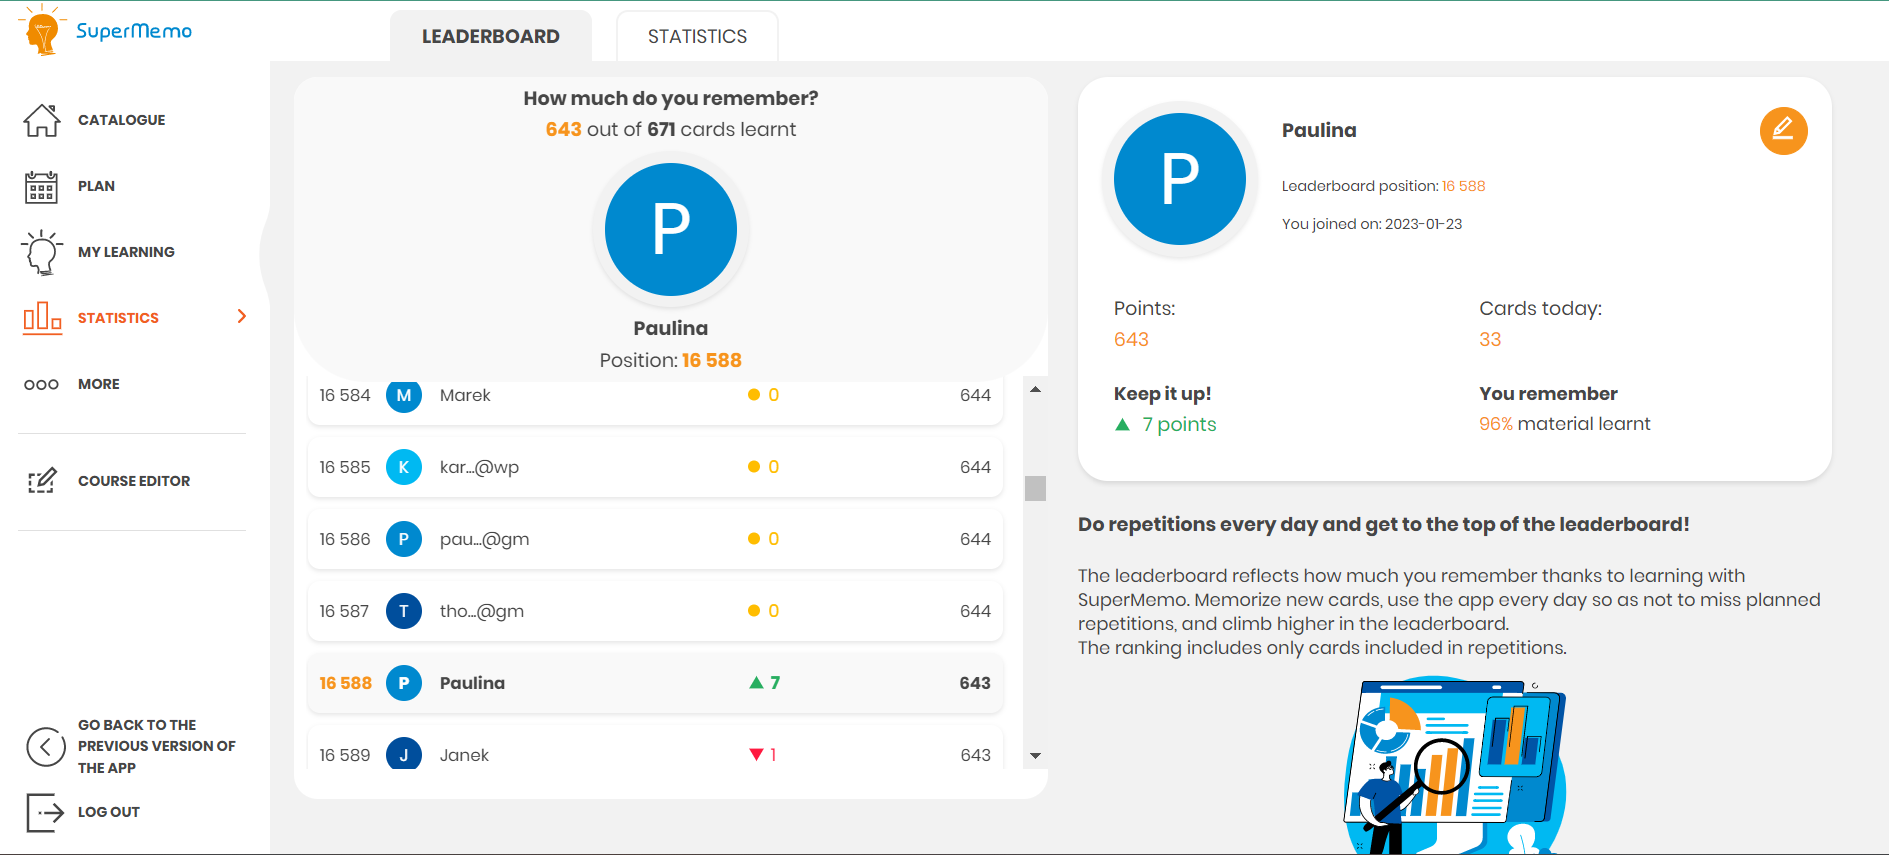The image size is (1889, 855).
Task: Go back to the previous app version
Action: [157, 746]
